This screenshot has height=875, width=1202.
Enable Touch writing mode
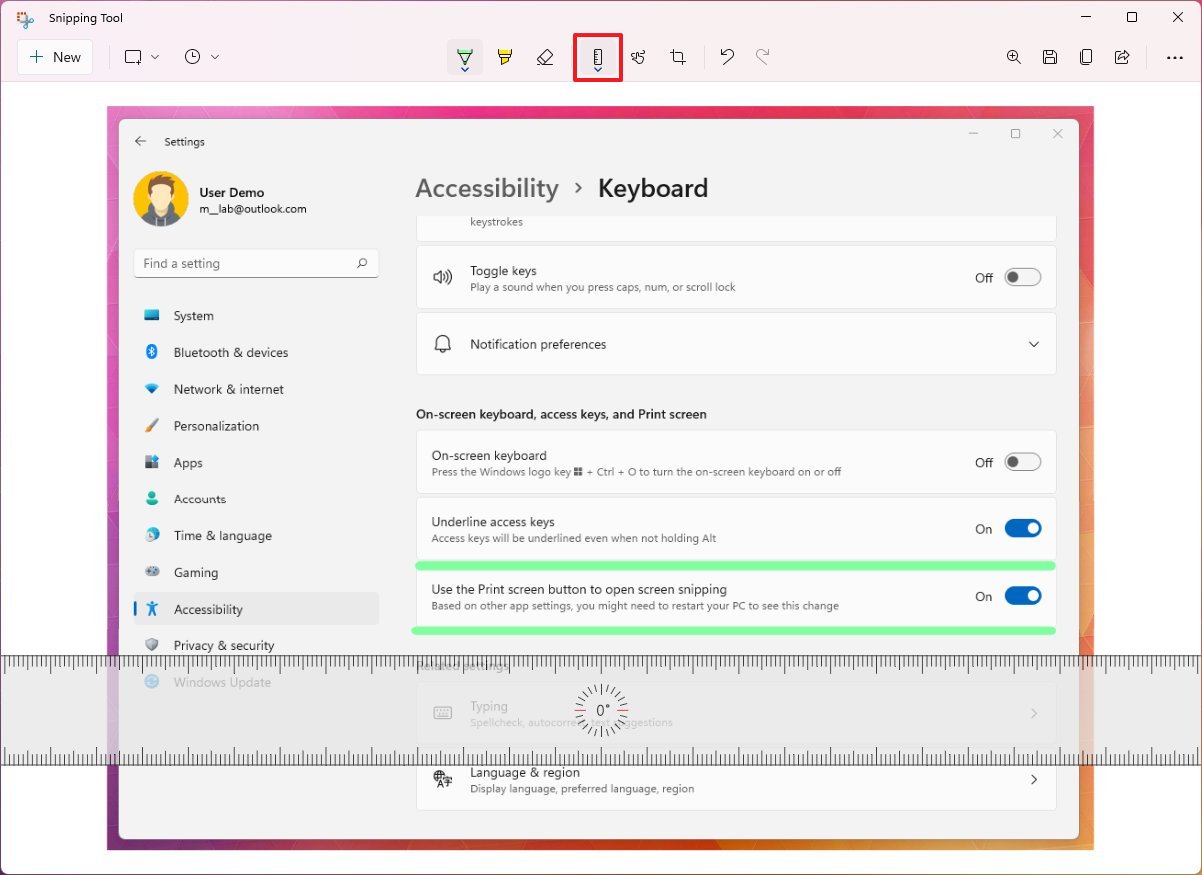point(639,57)
